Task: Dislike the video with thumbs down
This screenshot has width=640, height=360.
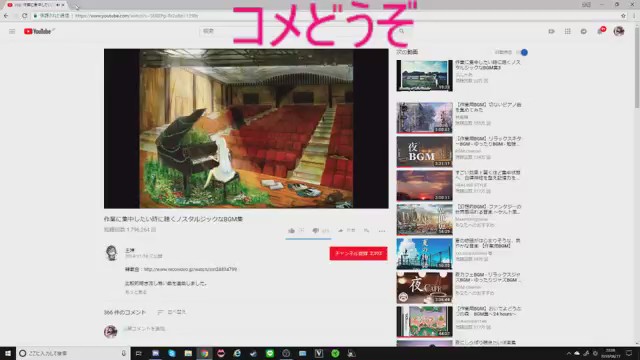Action: (x=316, y=231)
